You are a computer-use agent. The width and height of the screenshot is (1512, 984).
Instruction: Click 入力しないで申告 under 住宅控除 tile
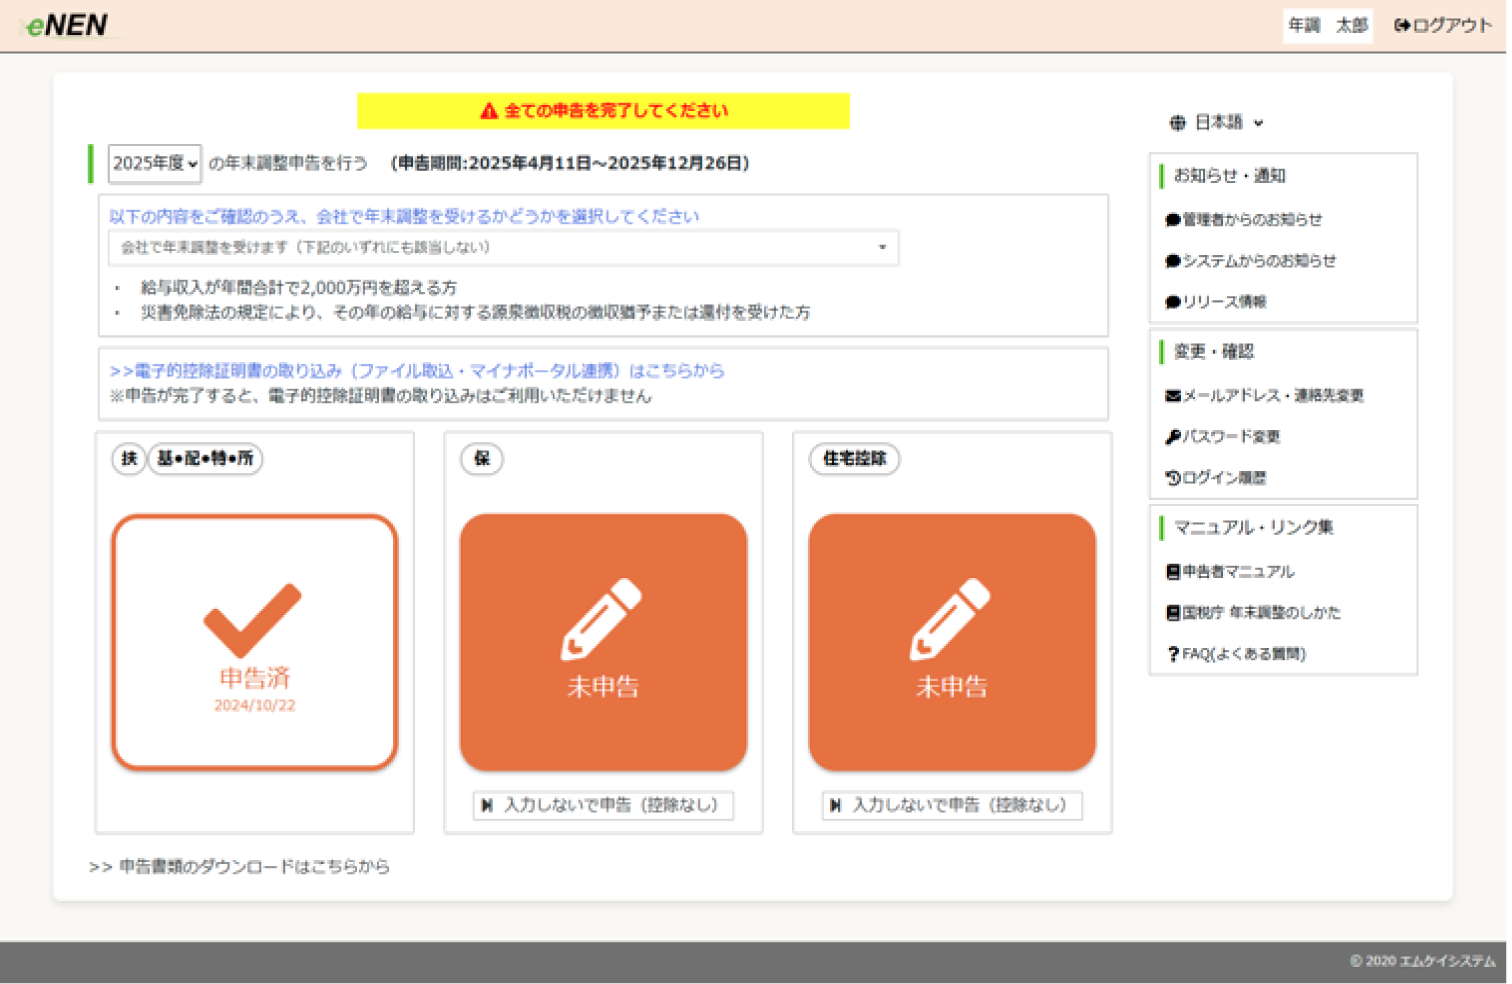pos(952,805)
